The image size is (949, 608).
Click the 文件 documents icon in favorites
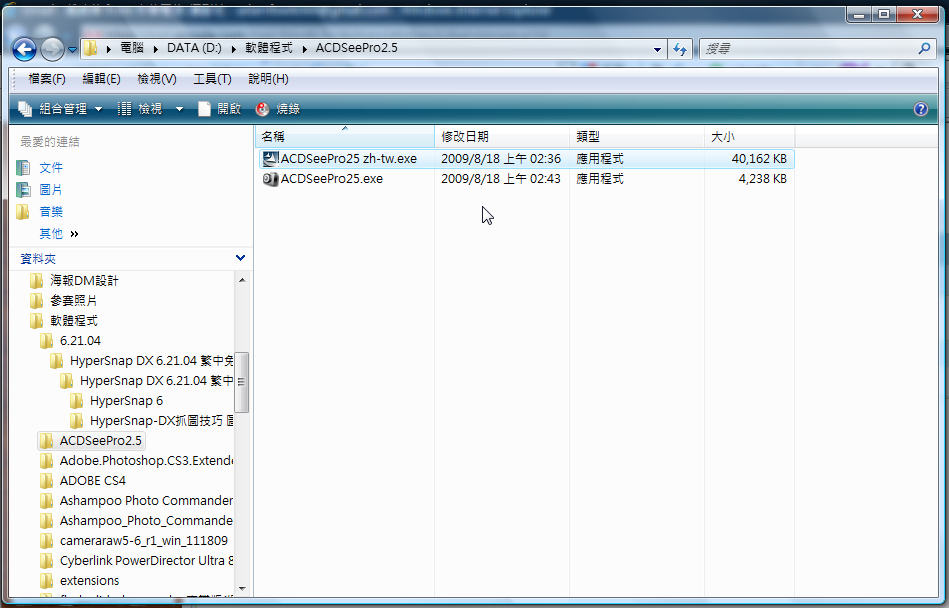click(23, 168)
